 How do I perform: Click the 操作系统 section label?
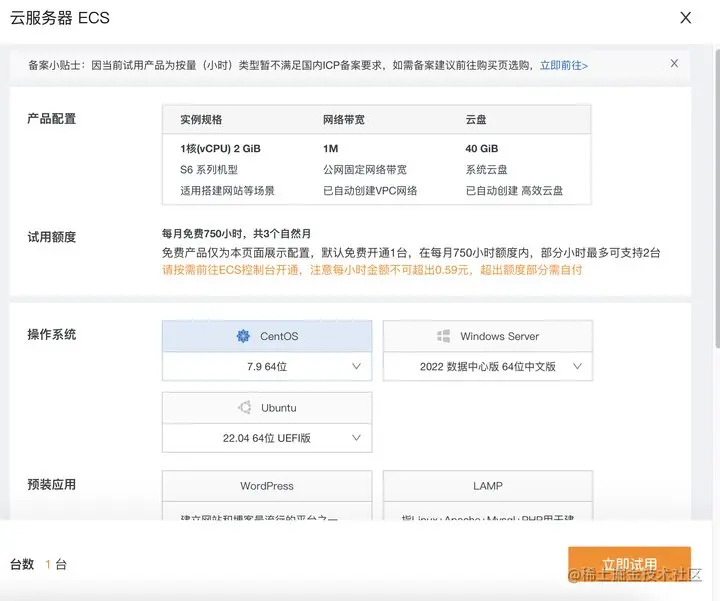51,335
